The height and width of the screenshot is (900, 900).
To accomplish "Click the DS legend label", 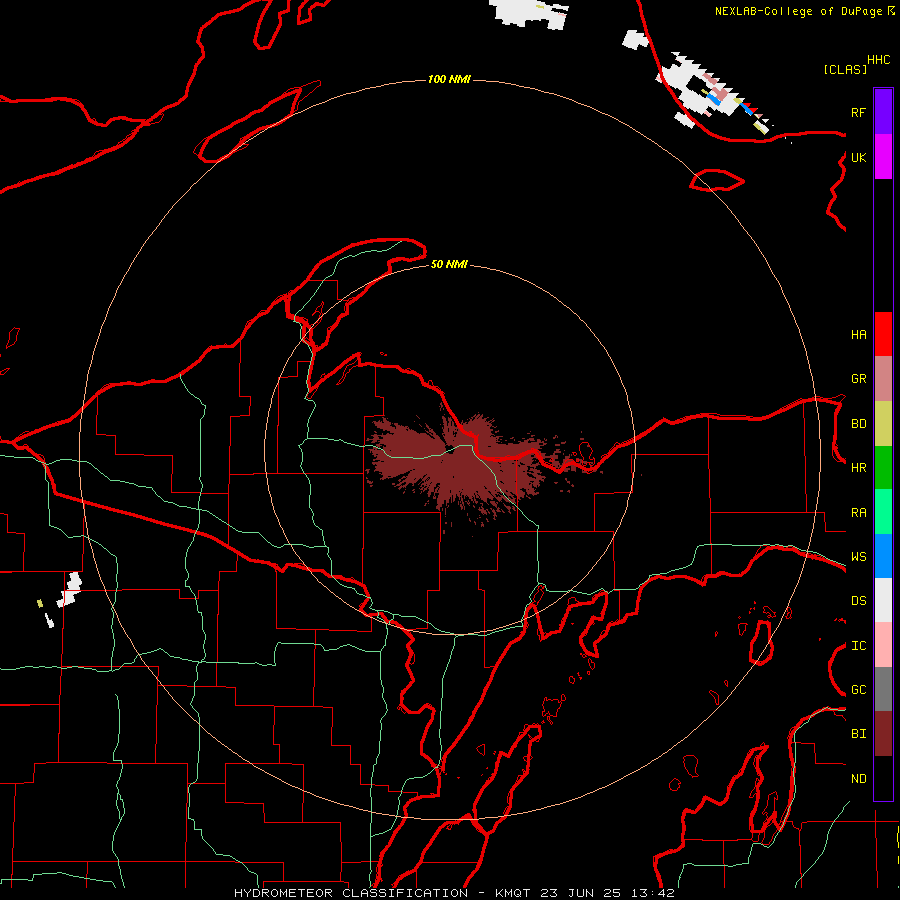I will click(x=858, y=601).
